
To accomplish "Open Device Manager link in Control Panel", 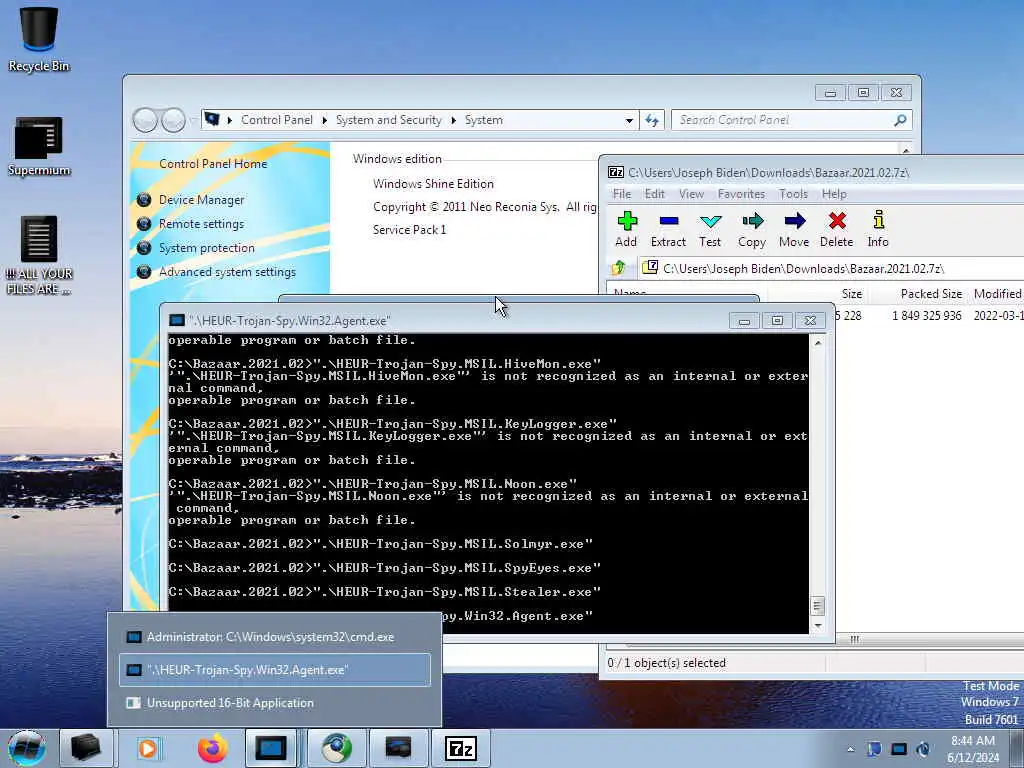I will (x=201, y=200).
